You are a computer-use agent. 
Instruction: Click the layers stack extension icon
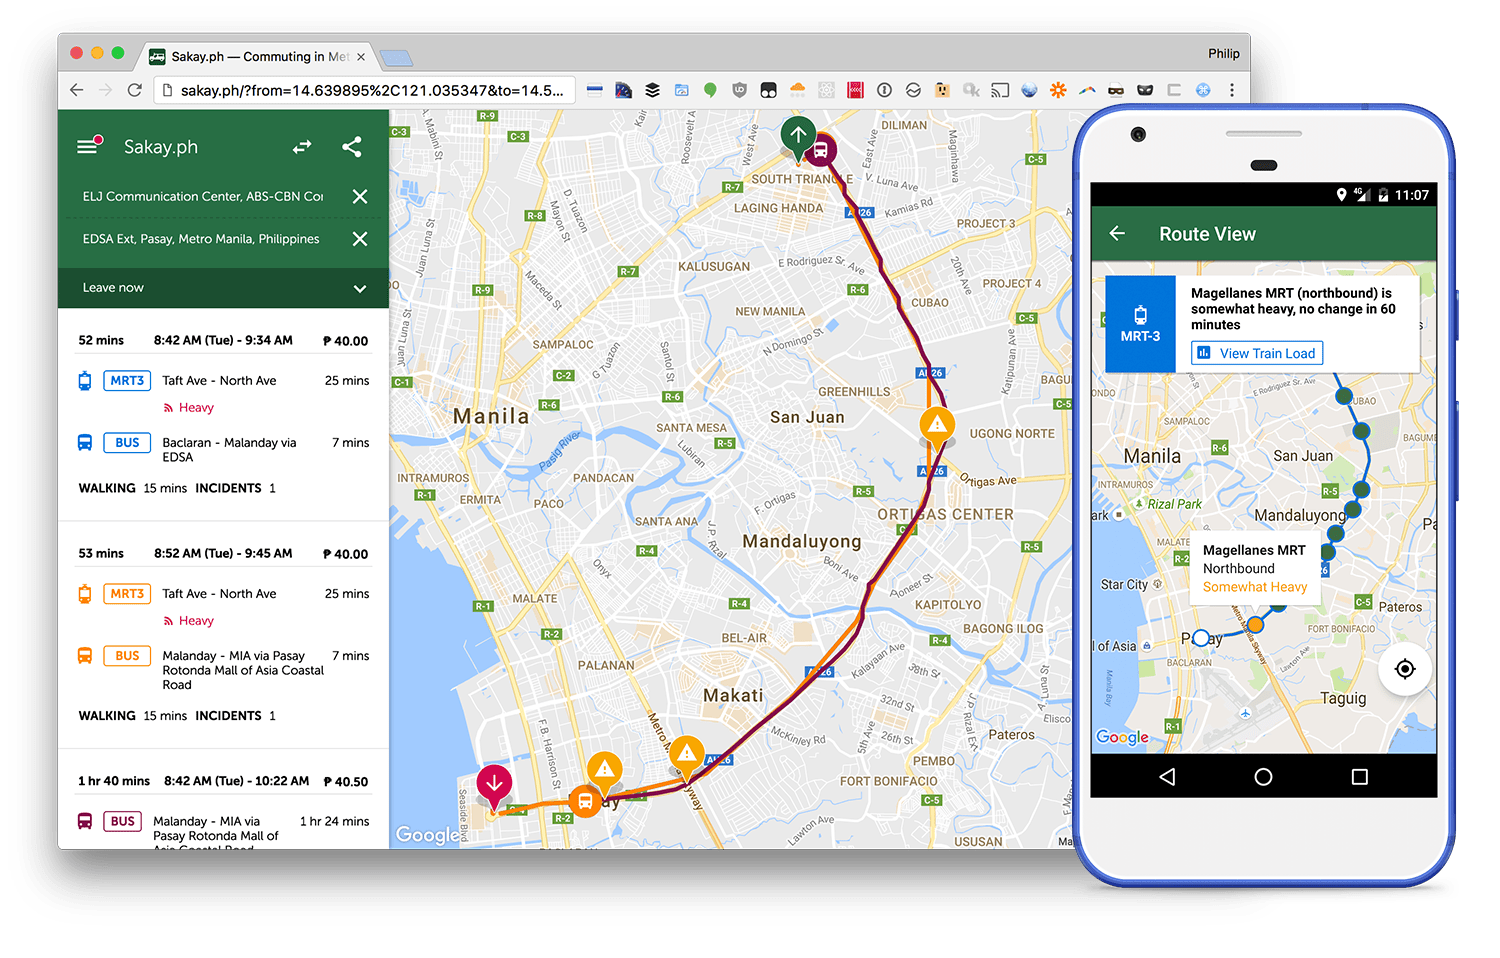[652, 90]
